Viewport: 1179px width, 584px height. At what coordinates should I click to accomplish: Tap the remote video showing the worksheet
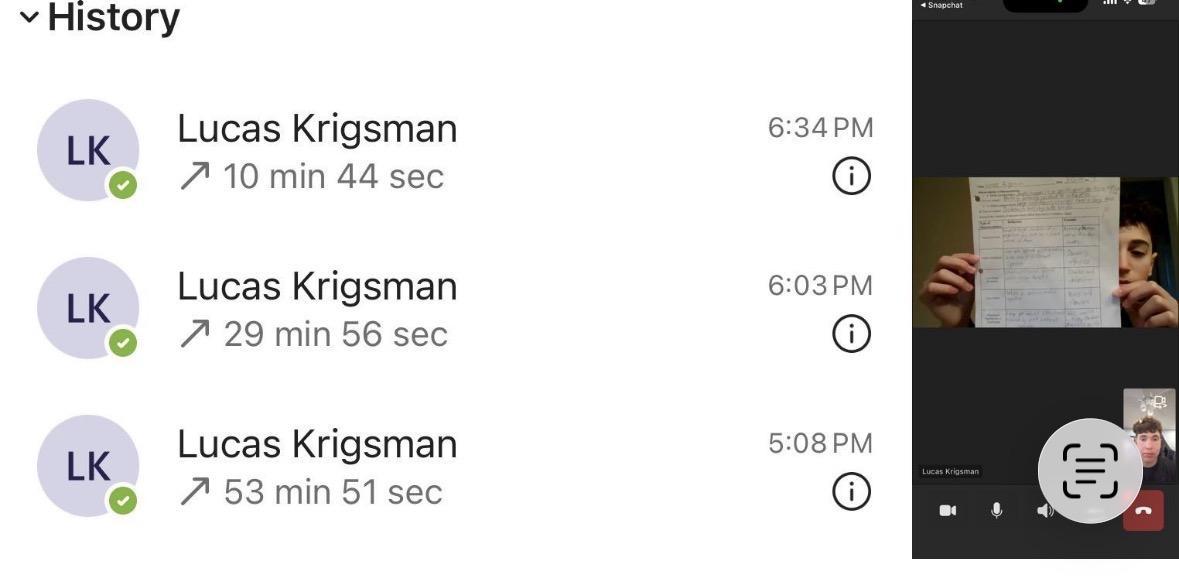pyautogui.click(x=1045, y=252)
